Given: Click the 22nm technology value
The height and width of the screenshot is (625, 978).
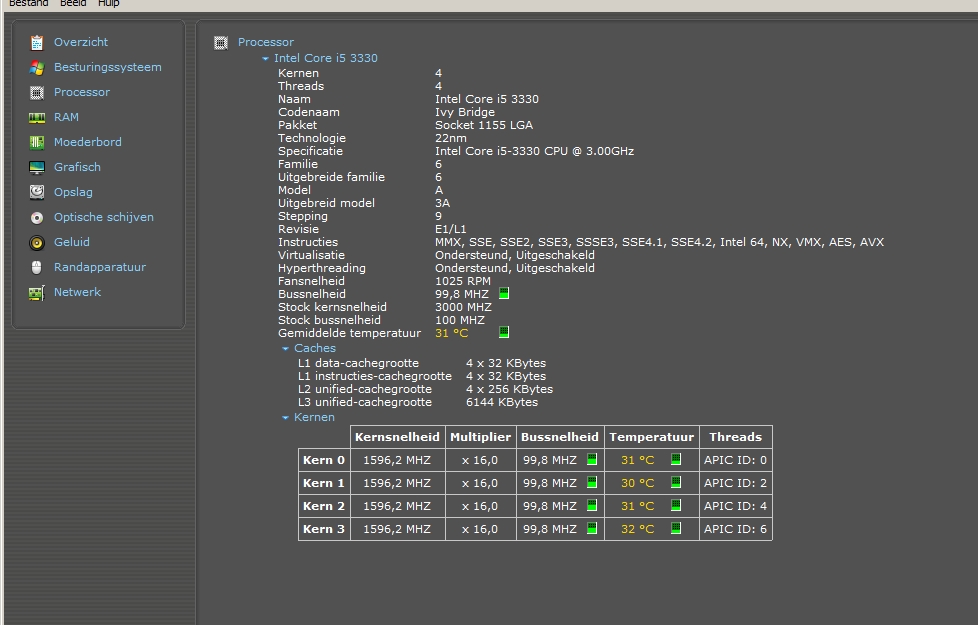Looking at the screenshot, I should tap(451, 138).
